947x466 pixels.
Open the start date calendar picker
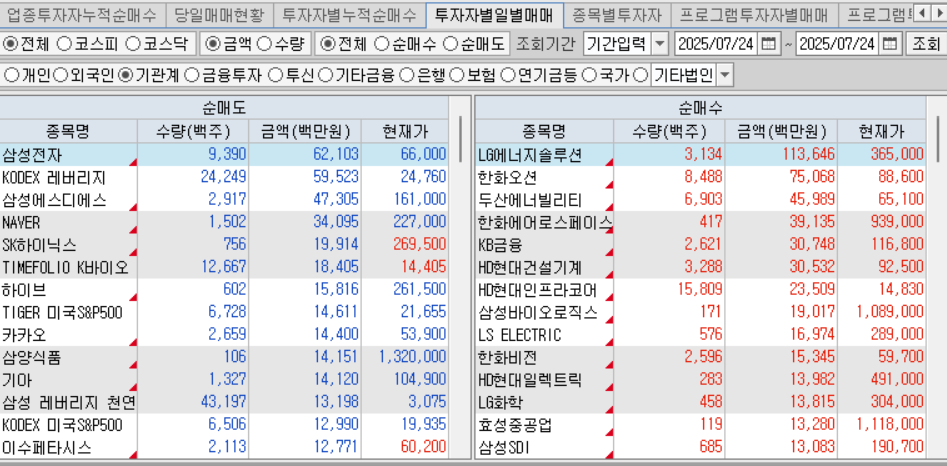[768, 44]
